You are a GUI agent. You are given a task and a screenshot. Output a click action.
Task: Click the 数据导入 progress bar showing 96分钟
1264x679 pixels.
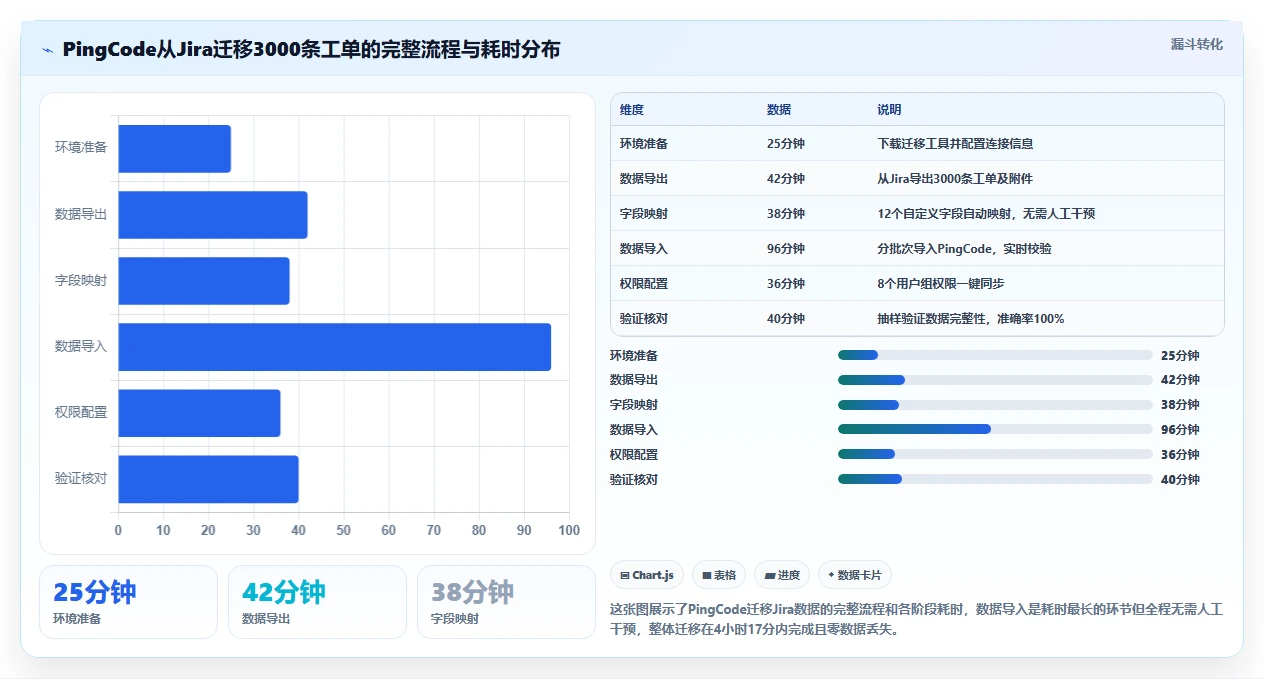pos(995,429)
